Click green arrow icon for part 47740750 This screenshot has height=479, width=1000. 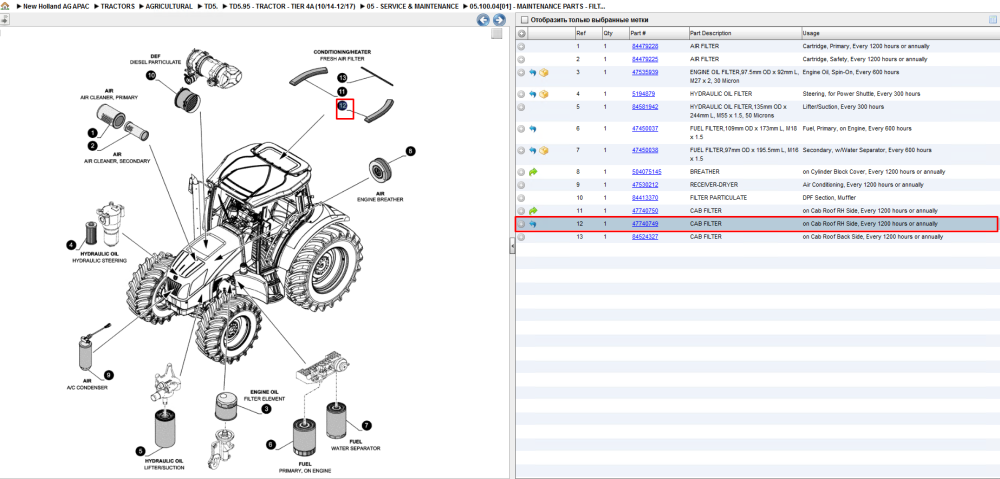pyautogui.click(x=533, y=210)
